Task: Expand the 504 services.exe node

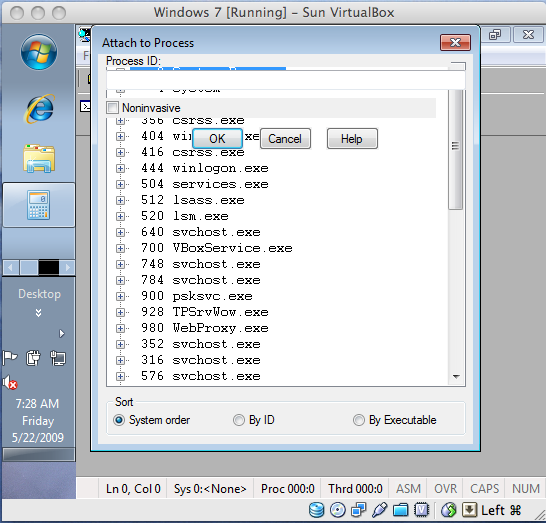Action: click(x=120, y=184)
